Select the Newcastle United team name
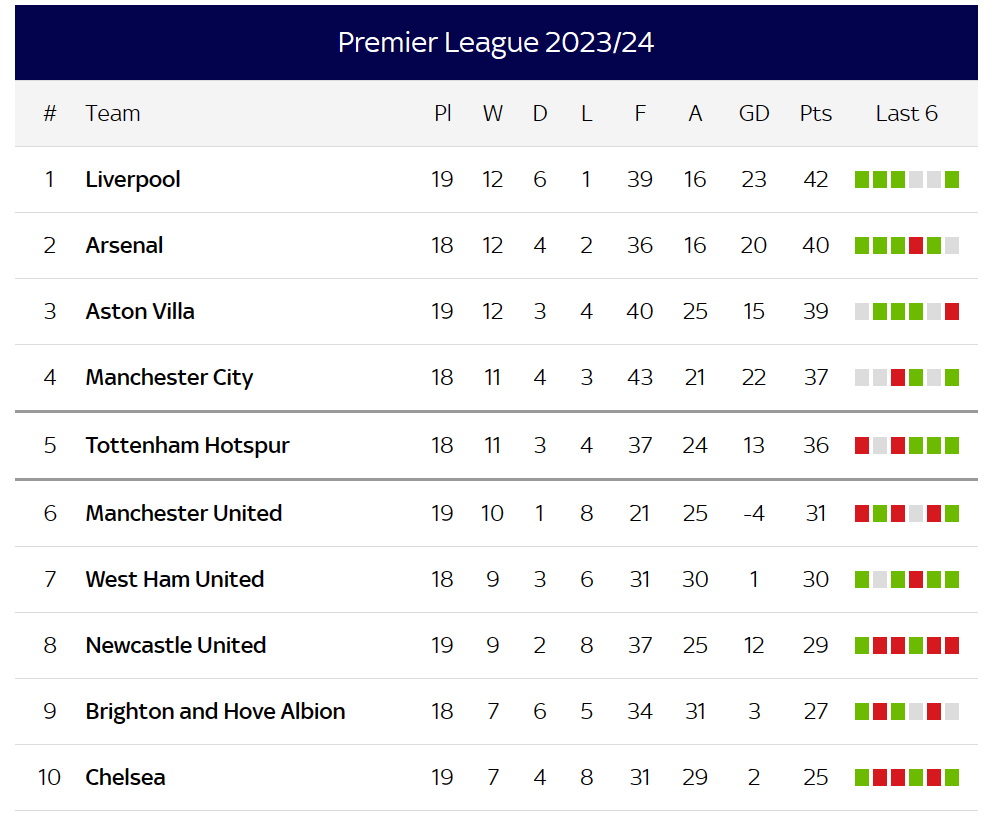Screen dimensions: 1000x819 point(176,646)
